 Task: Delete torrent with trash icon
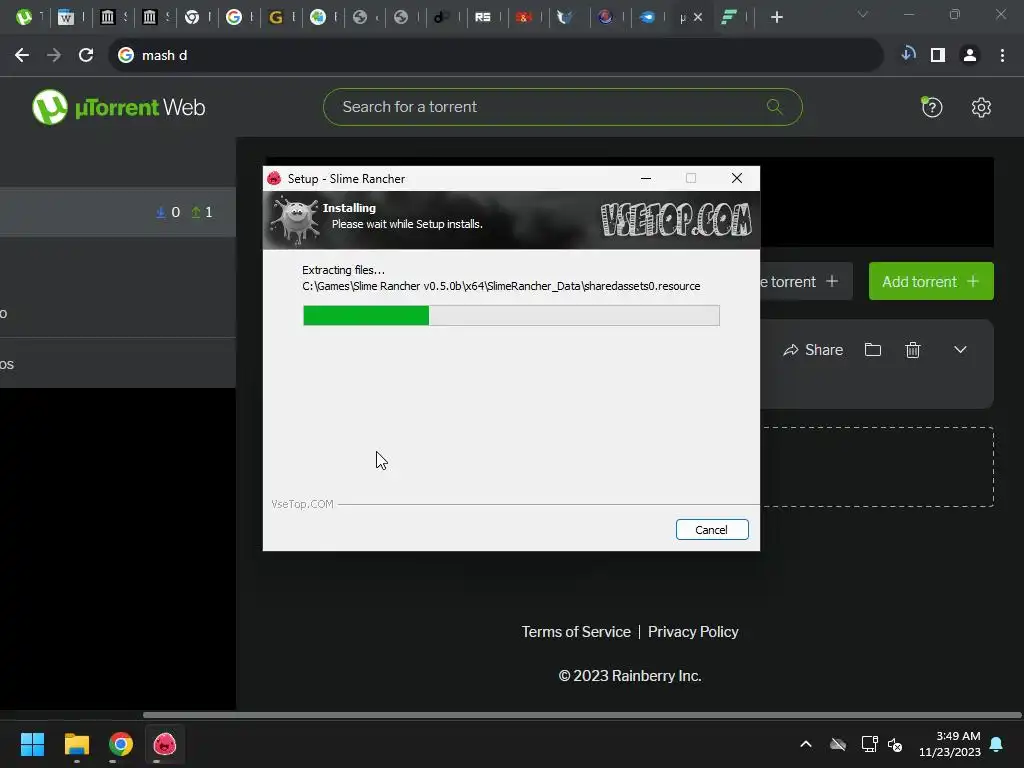point(913,350)
